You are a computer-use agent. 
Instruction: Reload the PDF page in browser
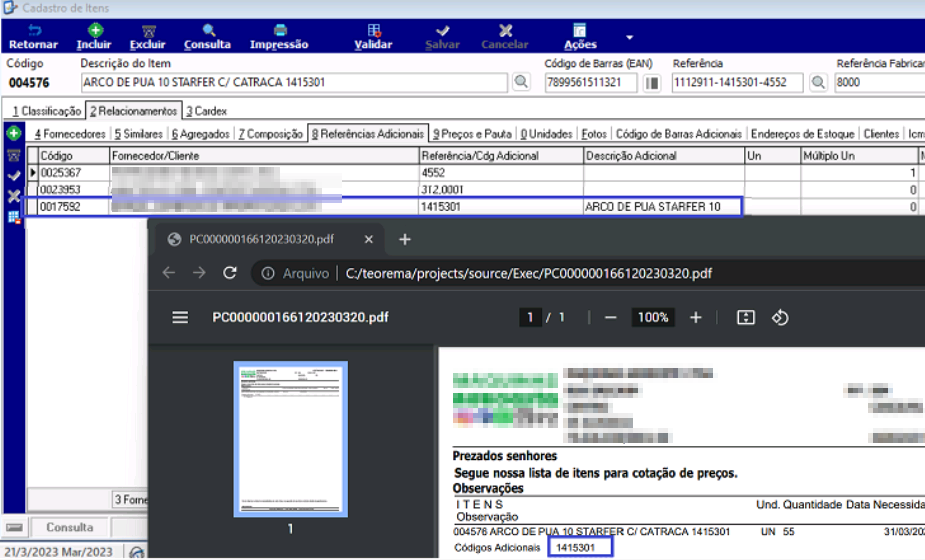230,273
